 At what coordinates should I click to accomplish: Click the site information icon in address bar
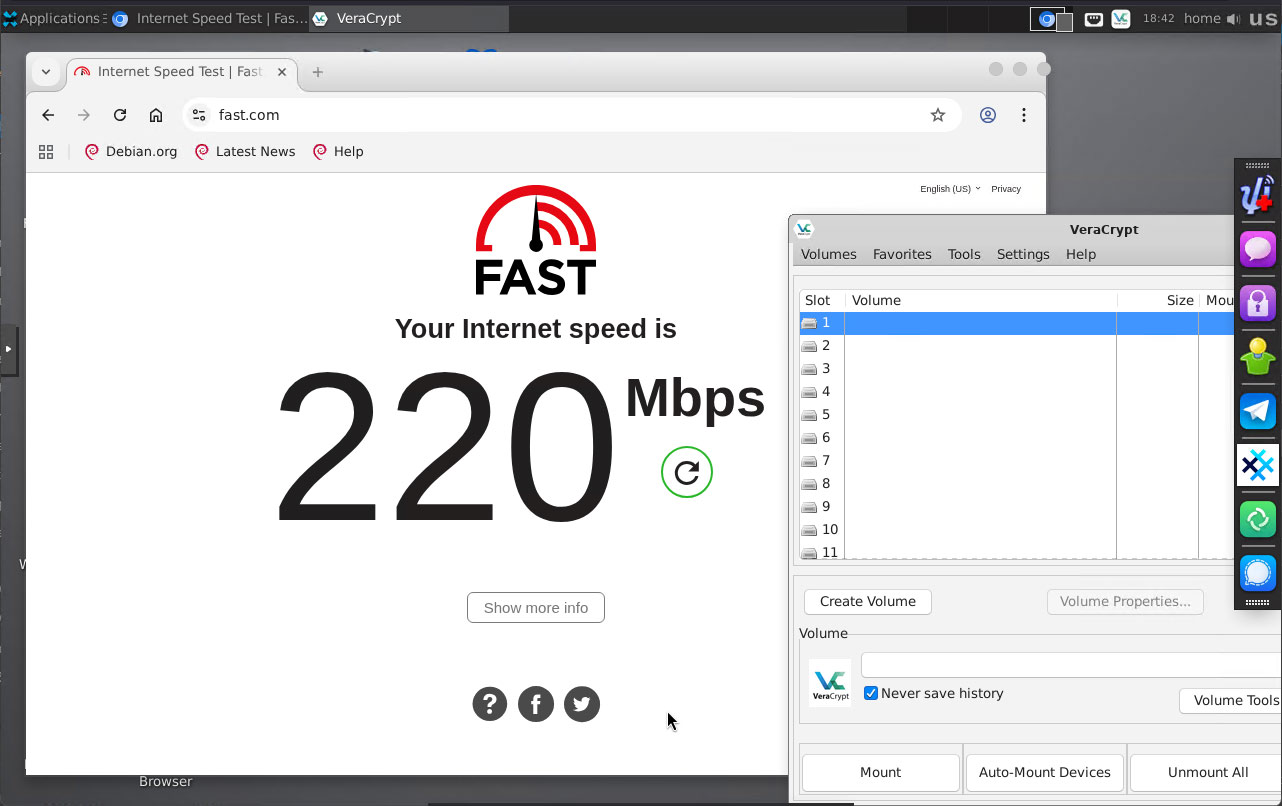click(x=199, y=115)
